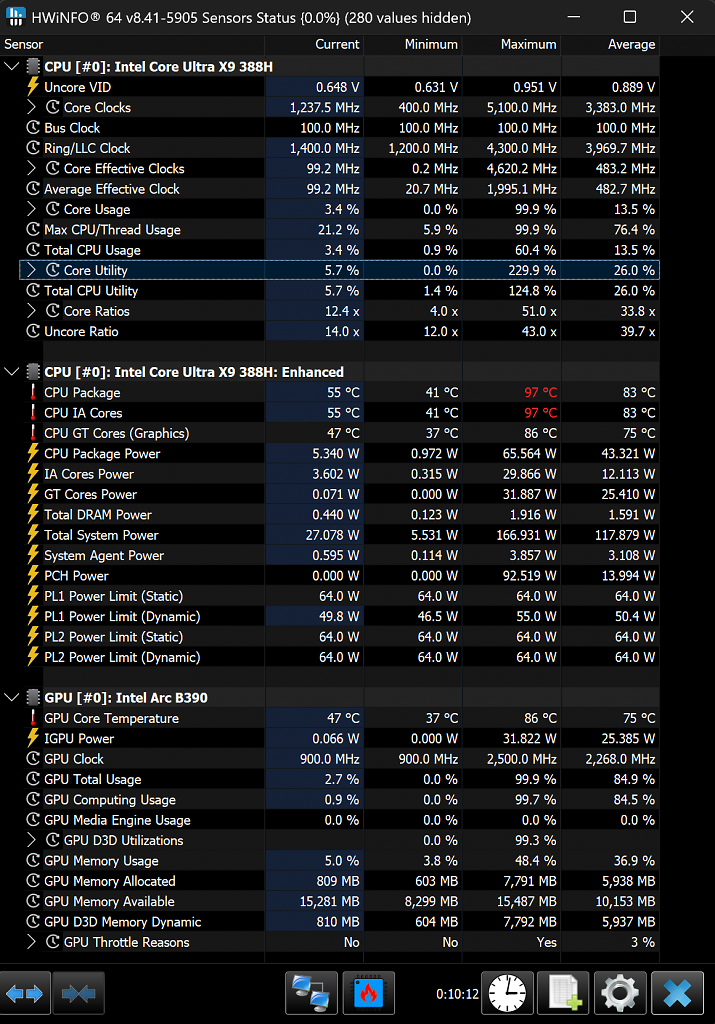Collapse the CPU Enhanced sensor group
715x1024 pixels.
[12, 372]
